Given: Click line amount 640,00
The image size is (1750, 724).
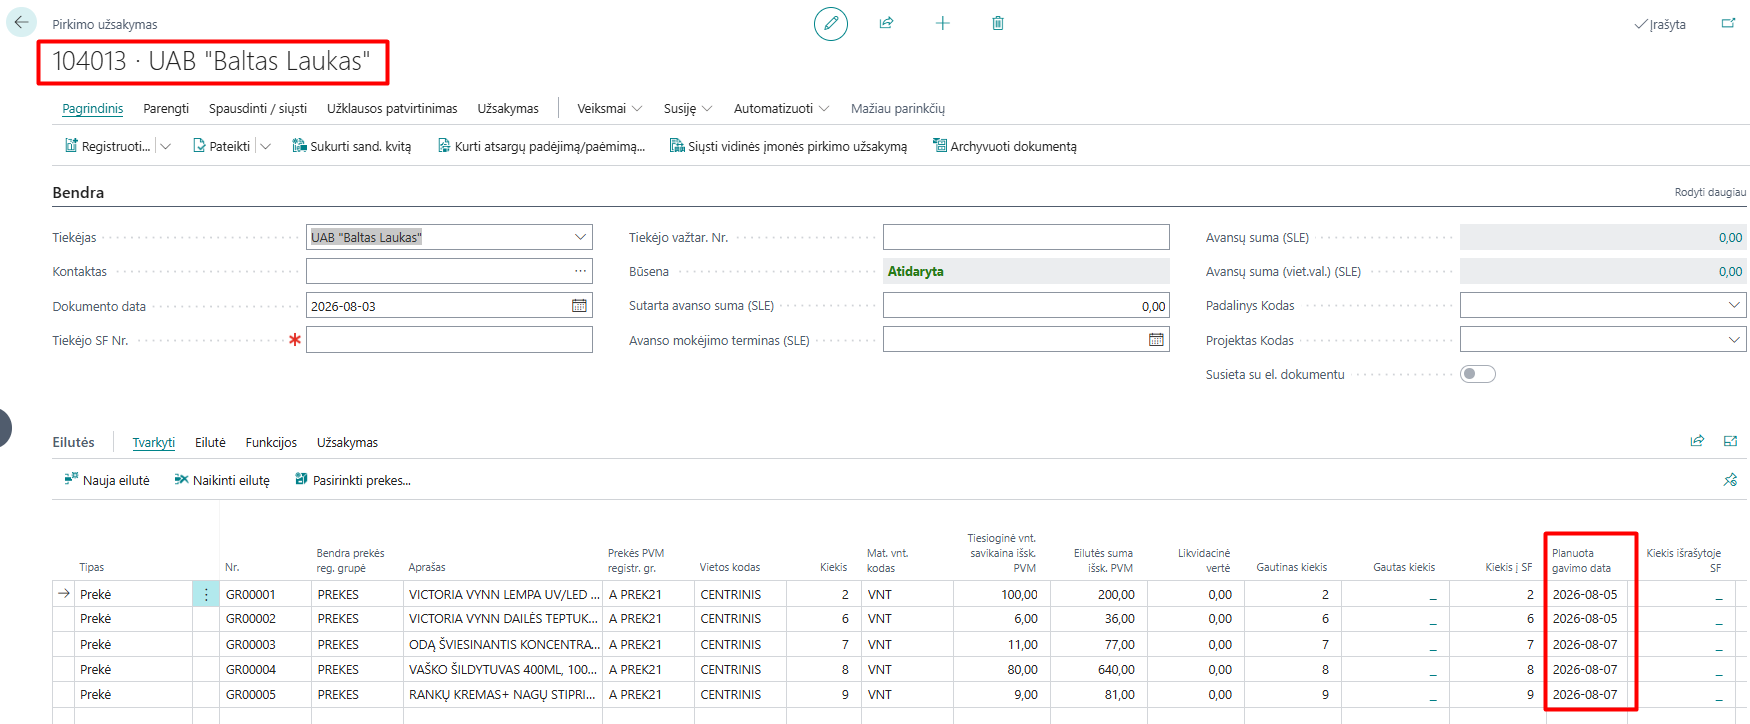Looking at the screenshot, I should click(x=1116, y=669).
